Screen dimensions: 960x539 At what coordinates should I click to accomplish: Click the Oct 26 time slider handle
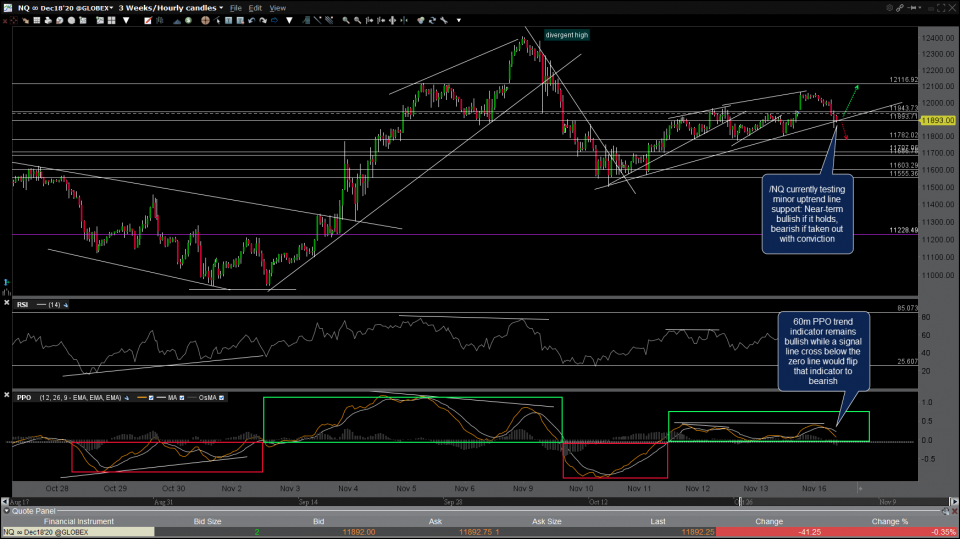(741, 502)
